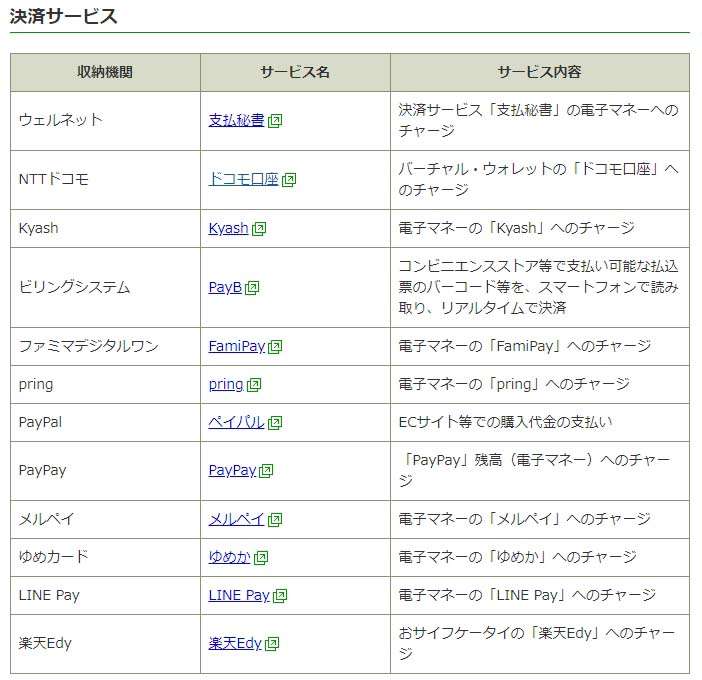Click the サービス内容 column header
The width and height of the screenshot is (702, 680).
[539, 72]
